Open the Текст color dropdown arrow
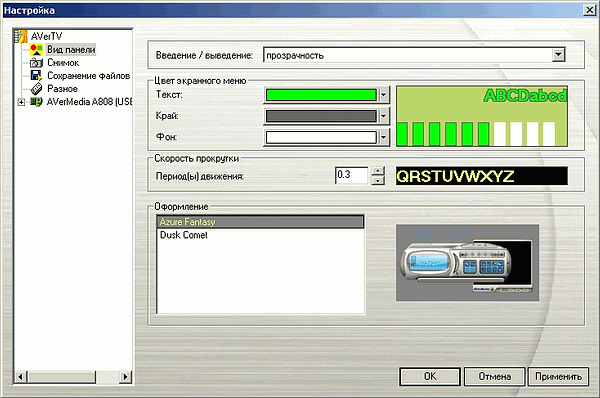The image size is (600, 398). (383, 95)
